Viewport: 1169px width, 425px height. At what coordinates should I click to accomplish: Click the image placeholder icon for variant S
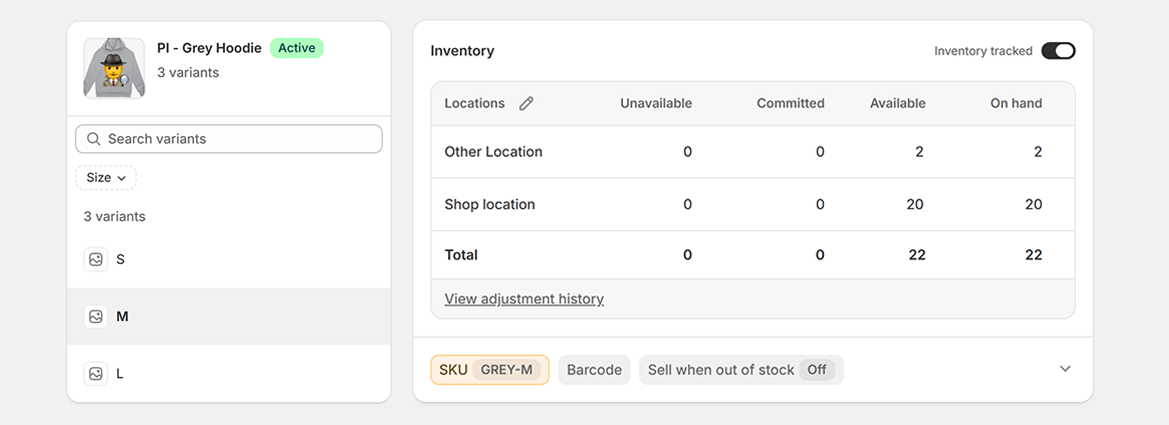click(95, 259)
